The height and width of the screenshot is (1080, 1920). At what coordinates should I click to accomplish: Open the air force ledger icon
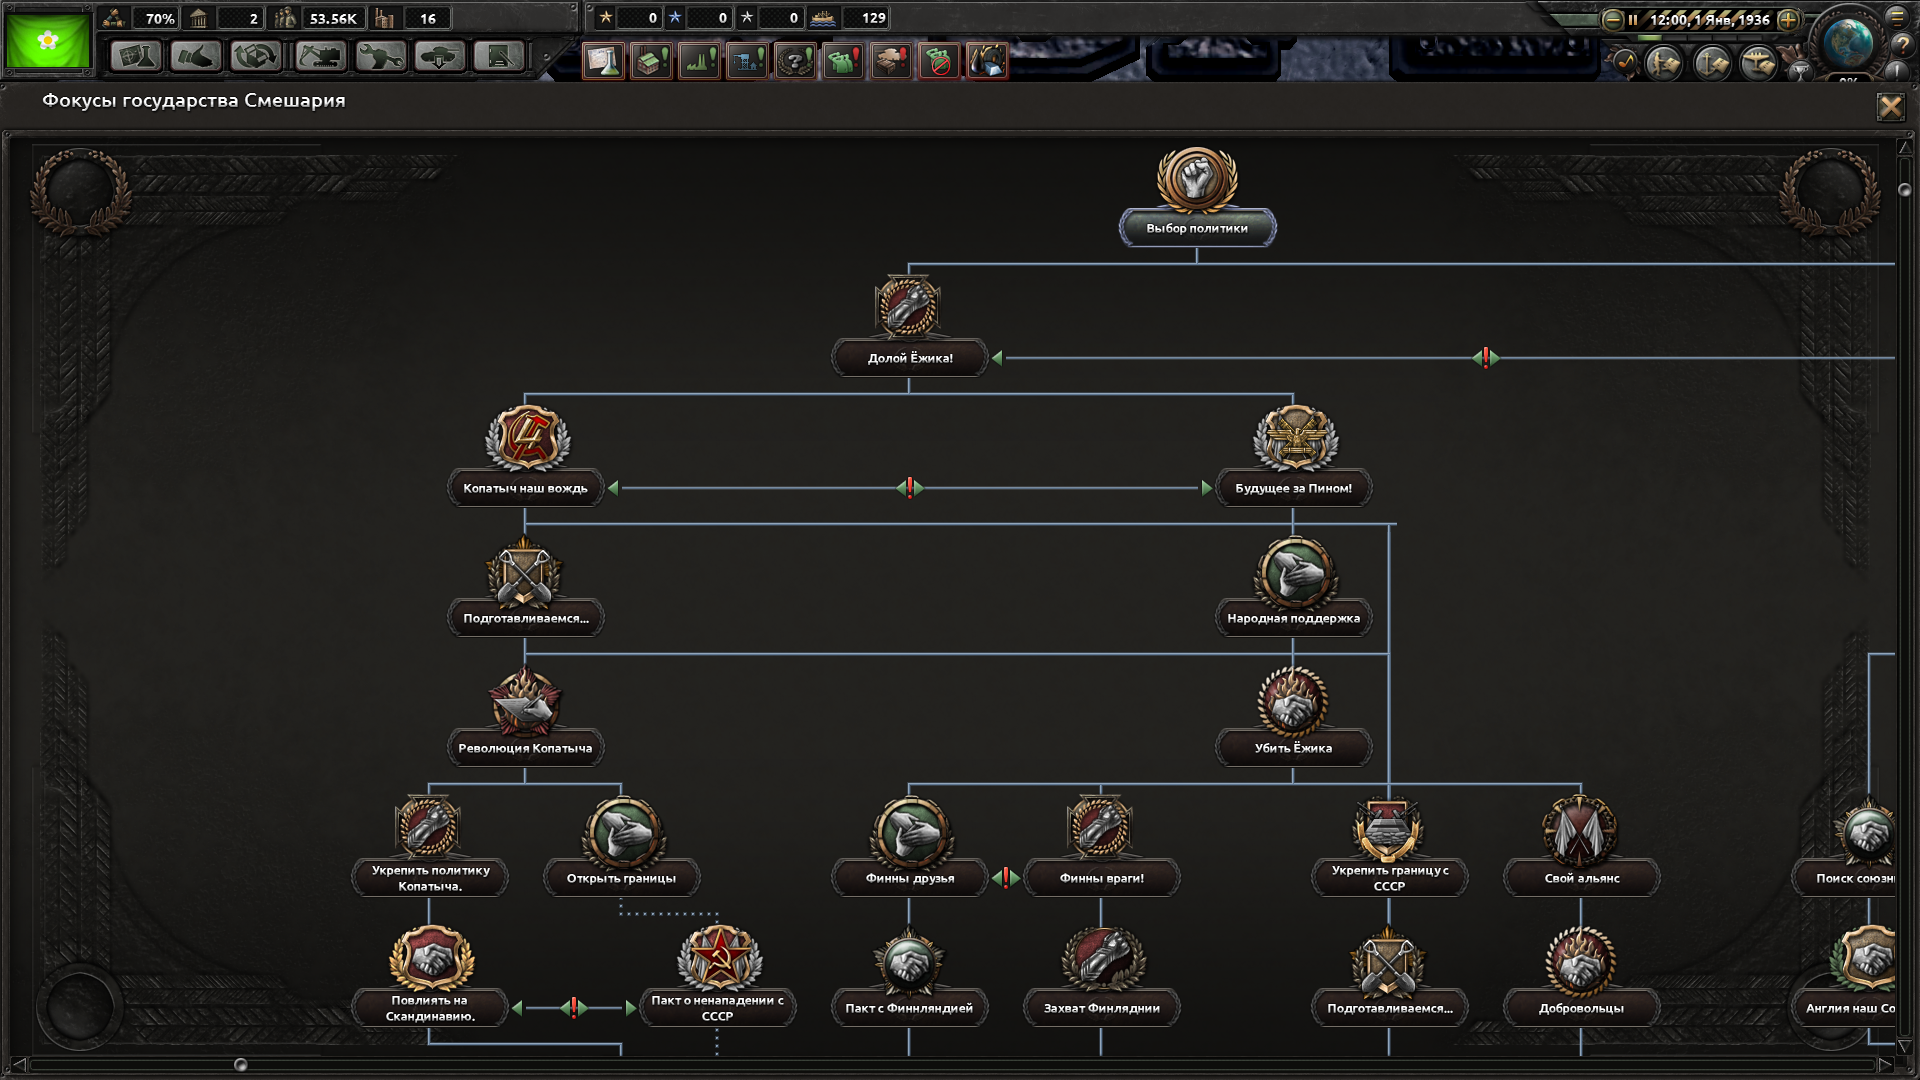[x=1758, y=64]
